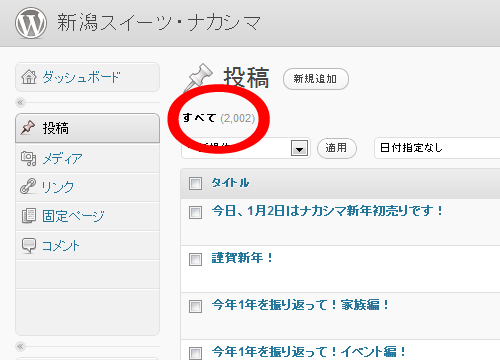Open the site title 新潟スイーツ・ナカシマ
Image resolution: width=500 pixels, height=360 pixels.
click(159, 23)
